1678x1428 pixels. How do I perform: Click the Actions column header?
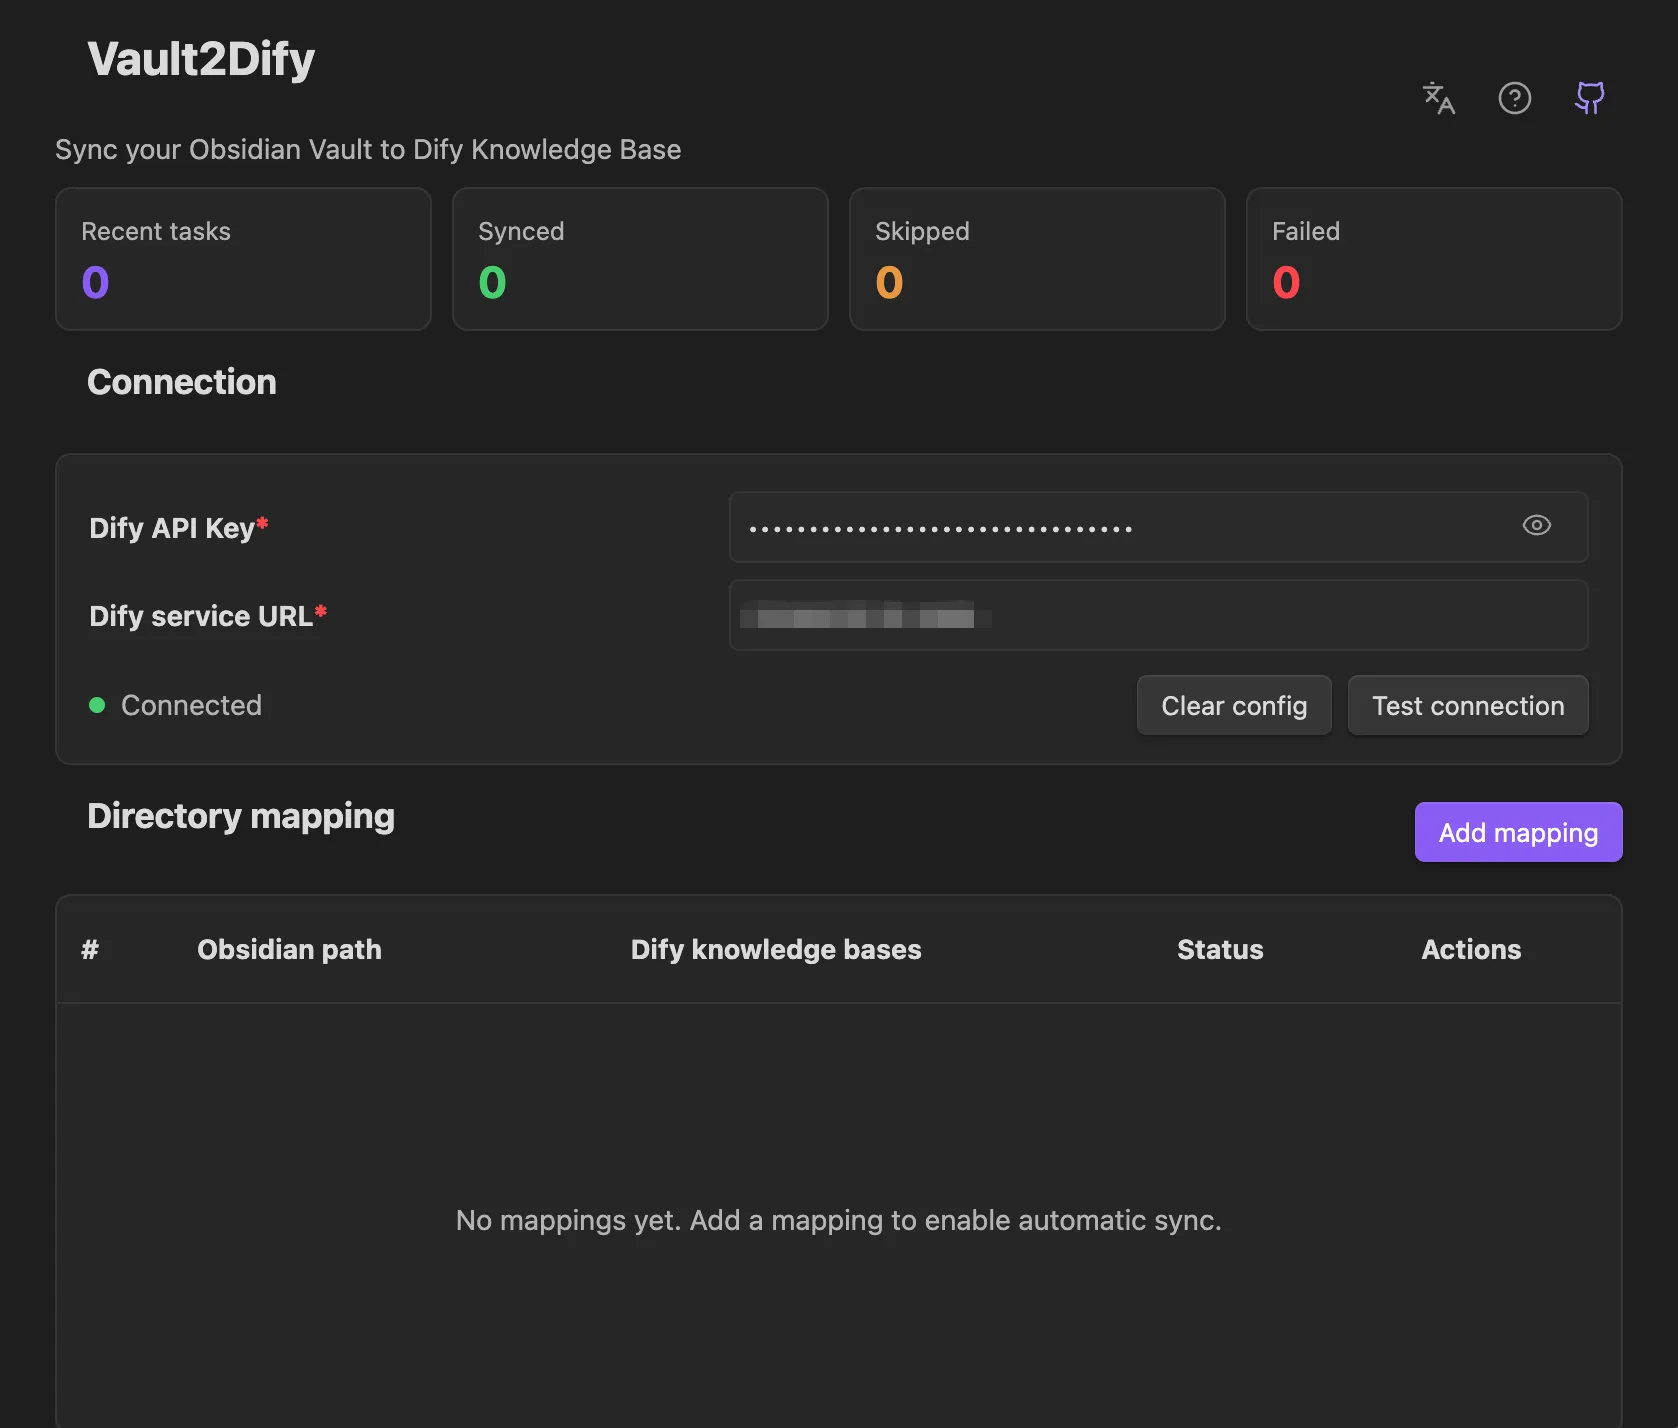tap(1471, 949)
